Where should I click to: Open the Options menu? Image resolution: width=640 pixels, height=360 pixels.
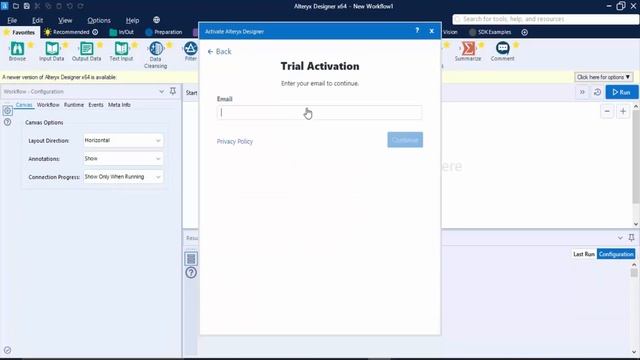(x=99, y=20)
